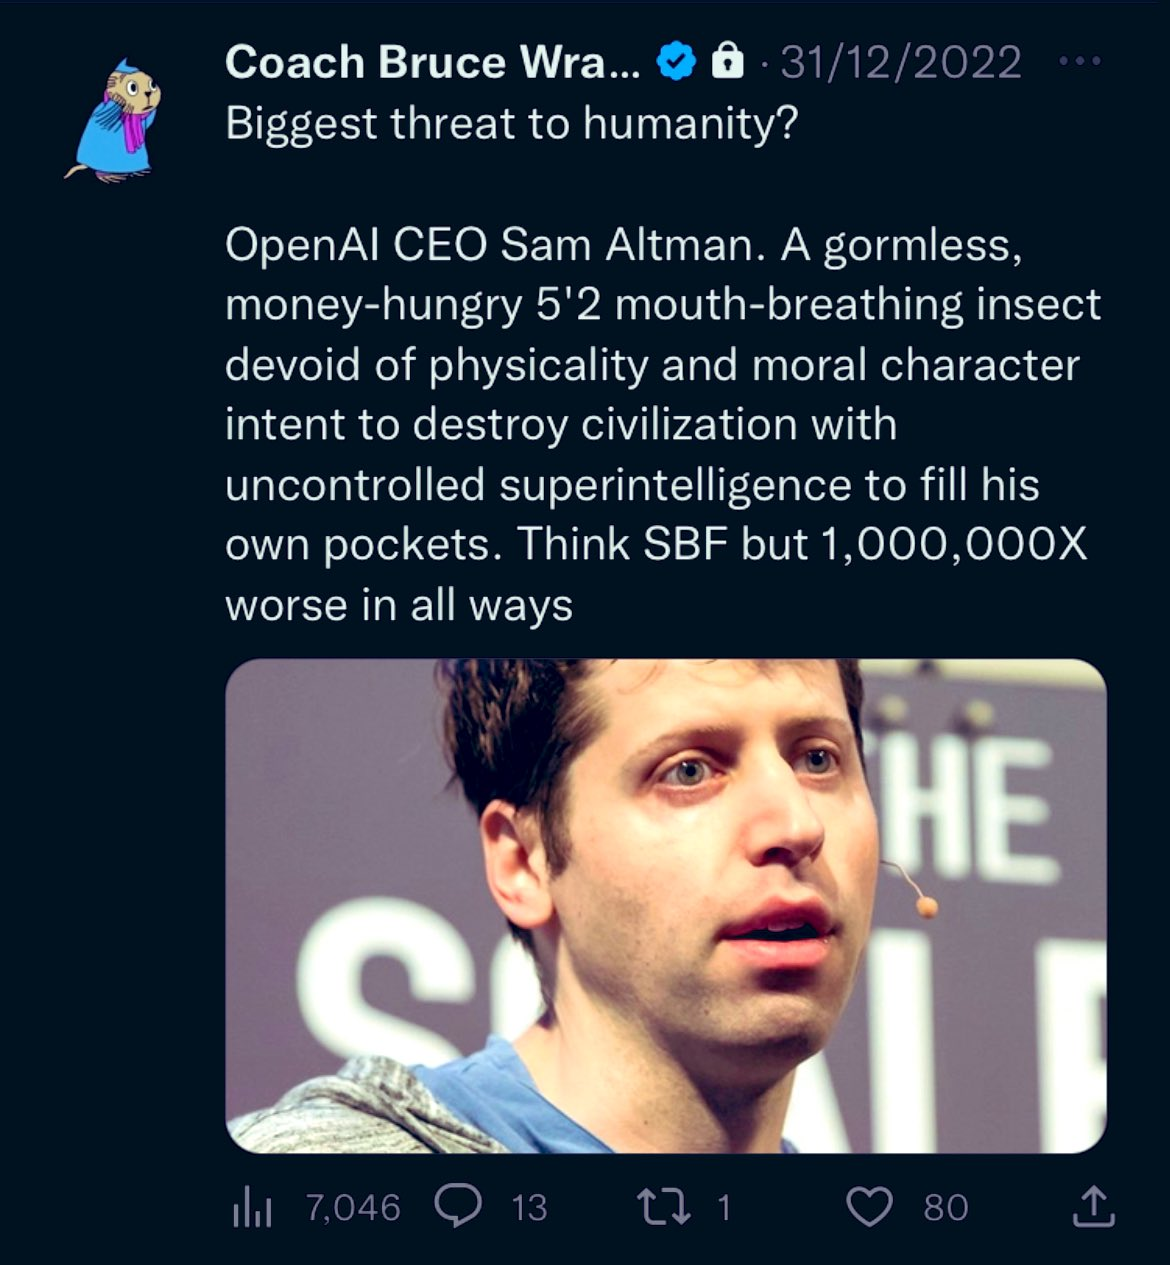Click the 80 likes count
Screen dimensions: 1170x1265
coord(945,1208)
